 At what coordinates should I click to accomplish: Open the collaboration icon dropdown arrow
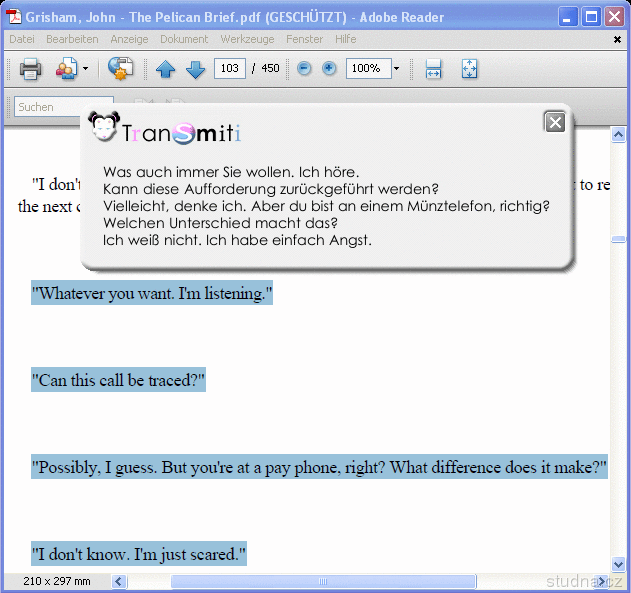(x=85, y=69)
